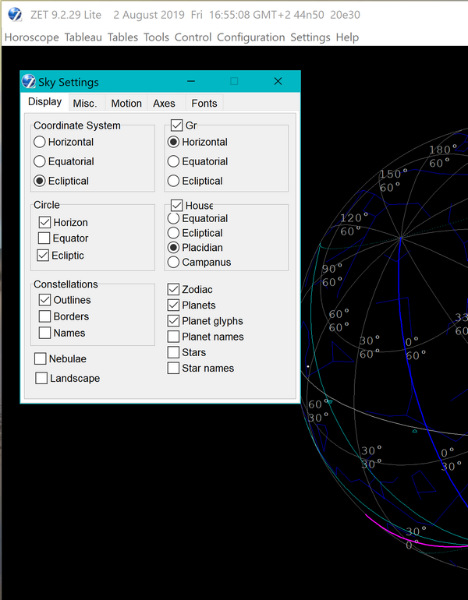The height and width of the screenshot is (600, 468).
Task: Switch to the Motion tab
Action: 126,103
